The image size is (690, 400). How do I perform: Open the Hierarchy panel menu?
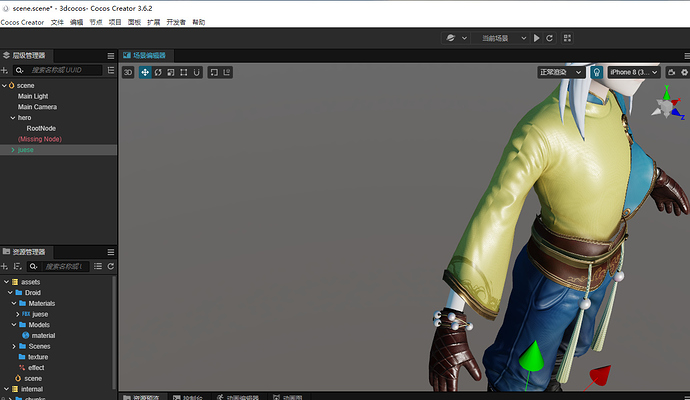[110, 56]
